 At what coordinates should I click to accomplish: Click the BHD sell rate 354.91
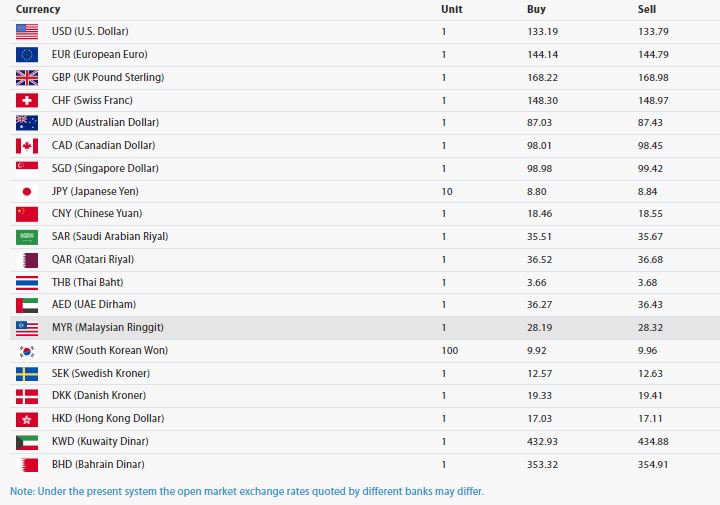point(654,464)
